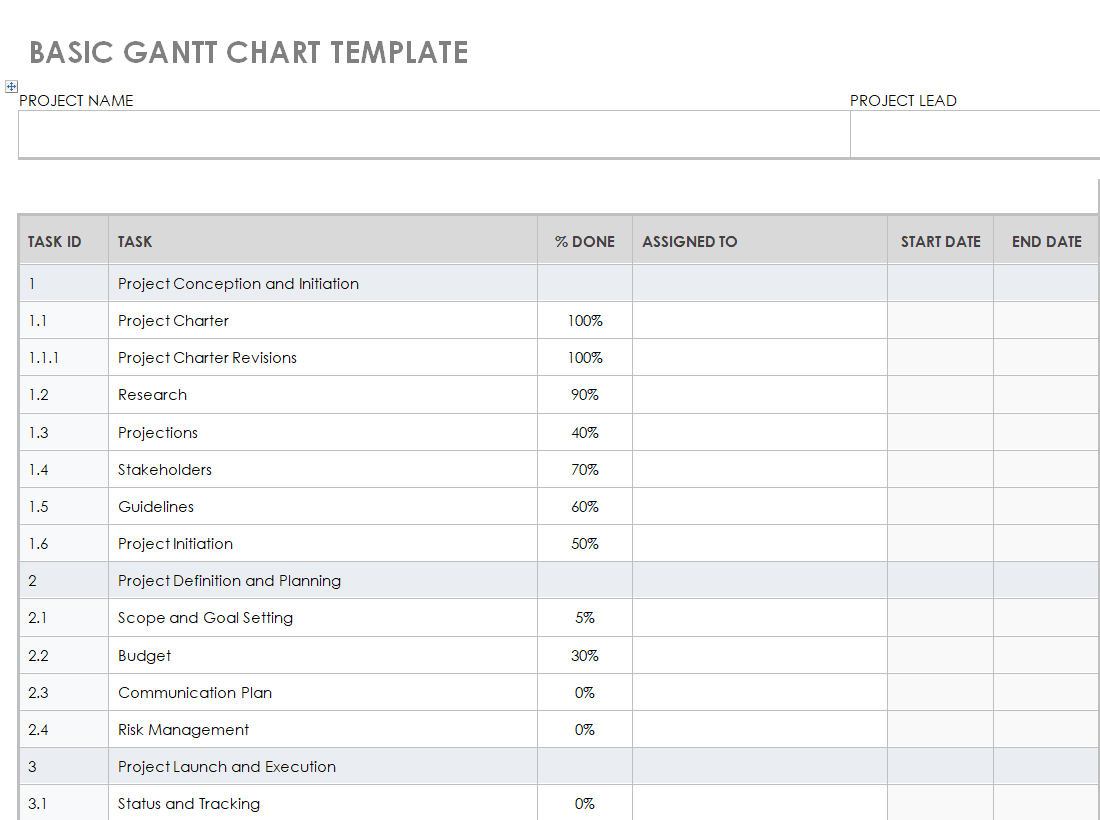Select Project Launch and Execution cell
Viewport: 1100px width, 820px height.
click(x=323, y=767)
